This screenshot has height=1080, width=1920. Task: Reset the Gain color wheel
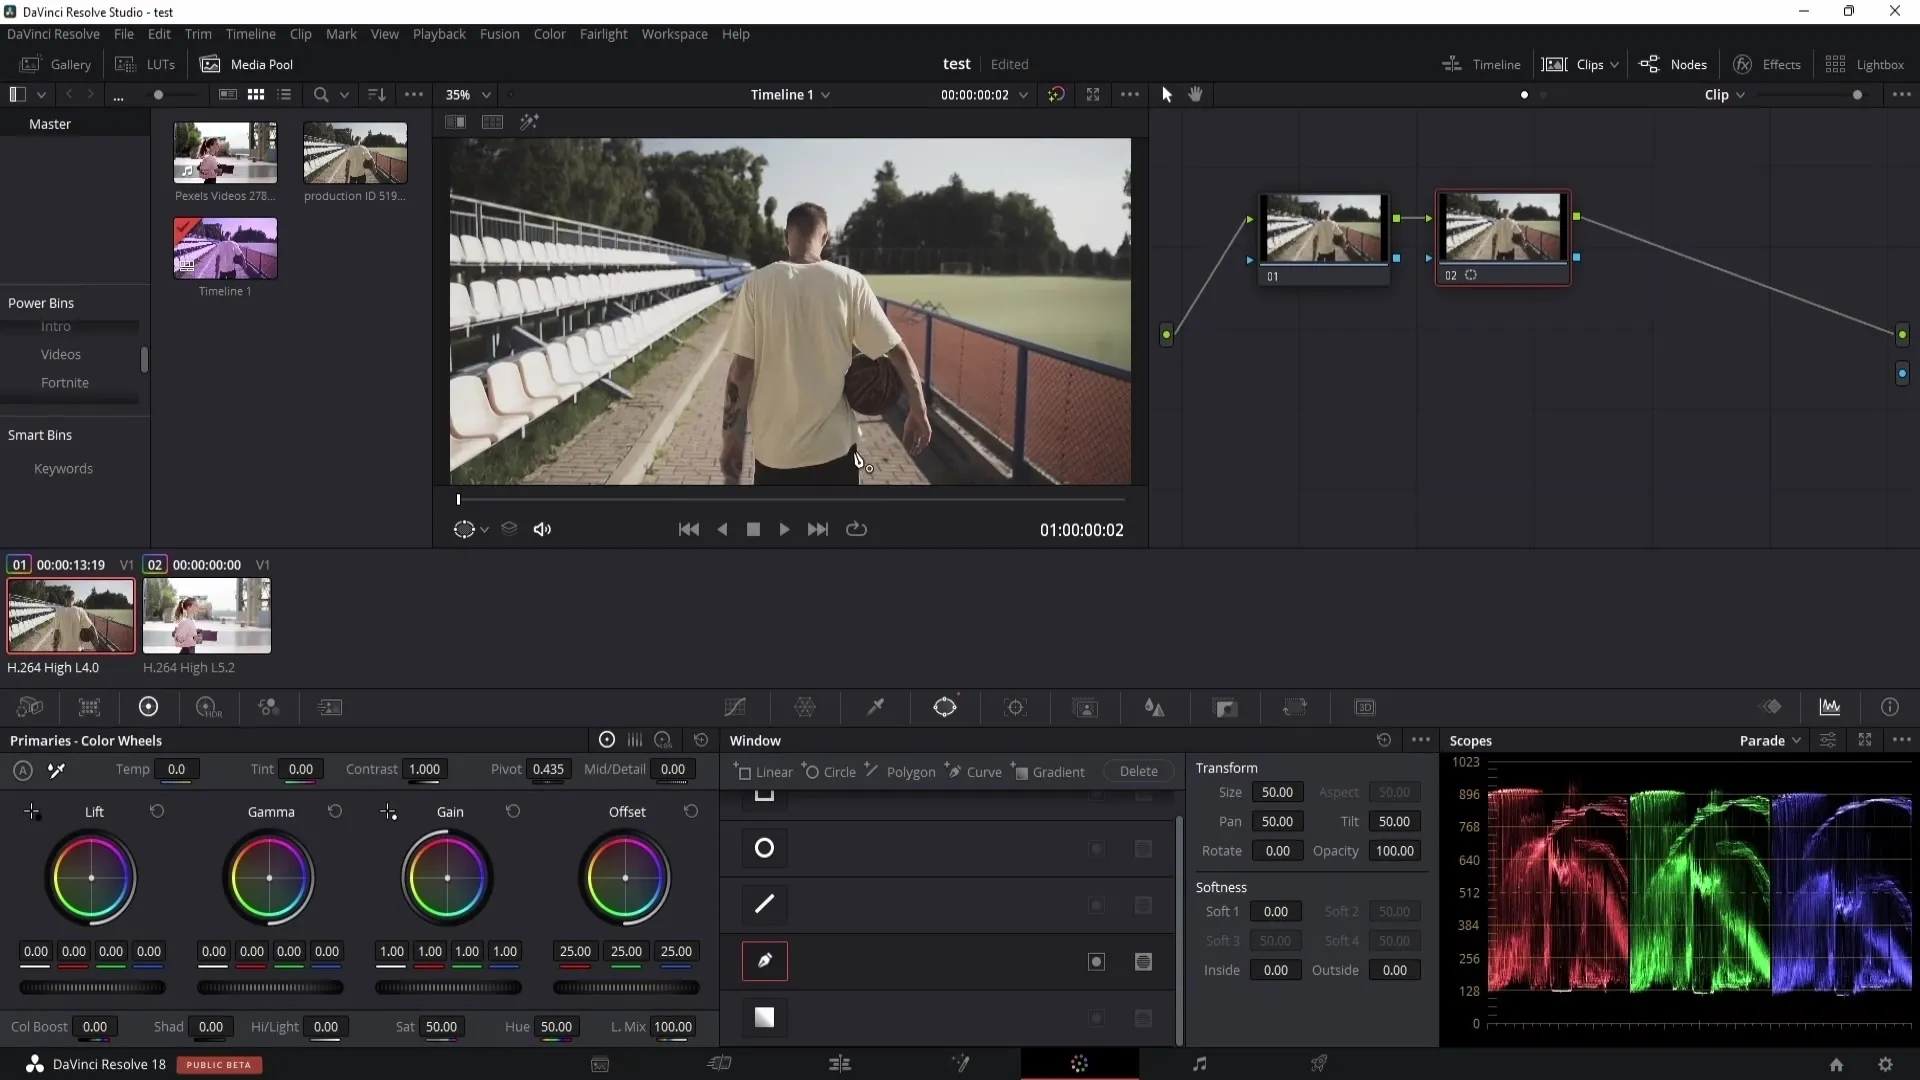pos(513,811)
